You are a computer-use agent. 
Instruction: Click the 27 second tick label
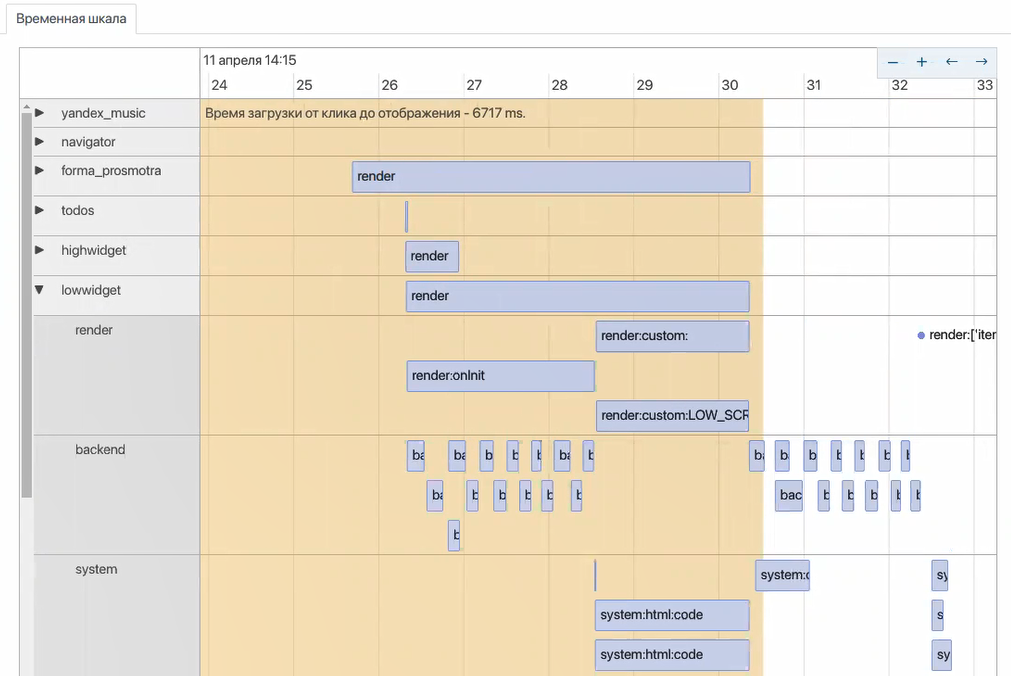[x=474, y=85]
